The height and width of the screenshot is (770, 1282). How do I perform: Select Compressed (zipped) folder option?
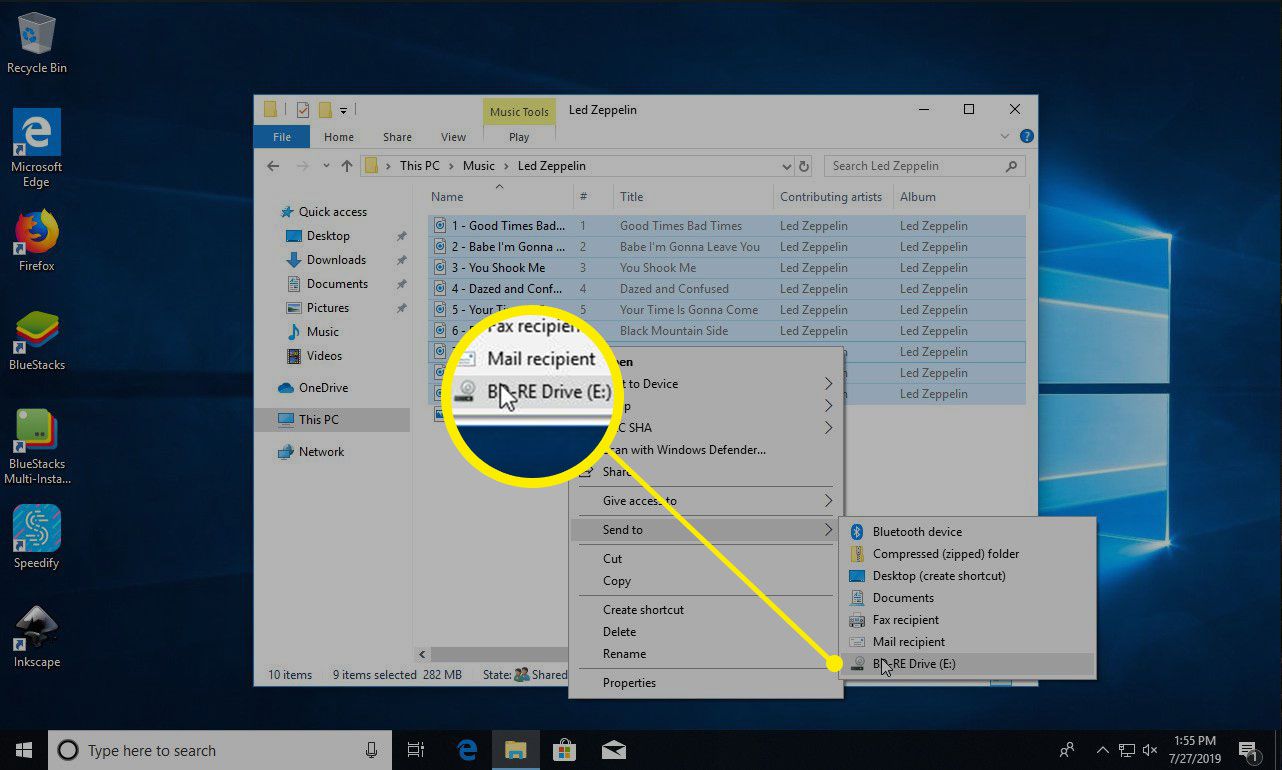click(x=969, y=554)
